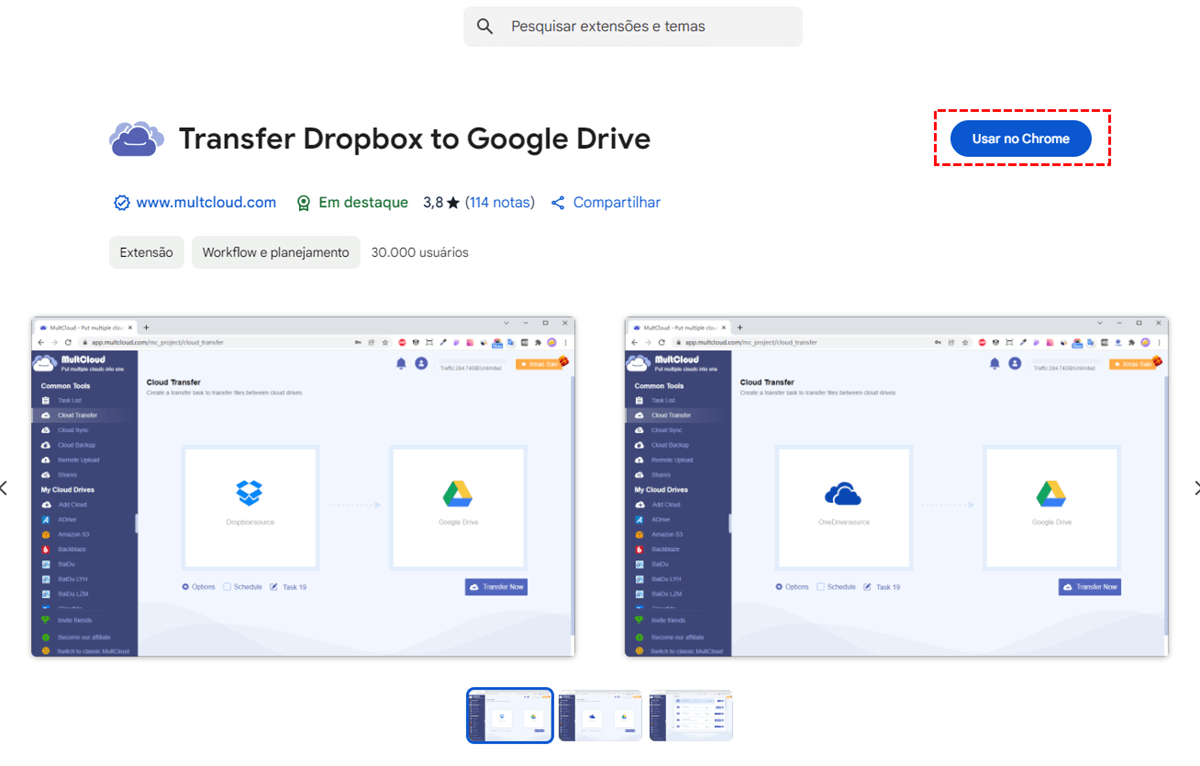1200x766 pixels.
Task: Select the Em destaque label
Action: tap(363, 202)
